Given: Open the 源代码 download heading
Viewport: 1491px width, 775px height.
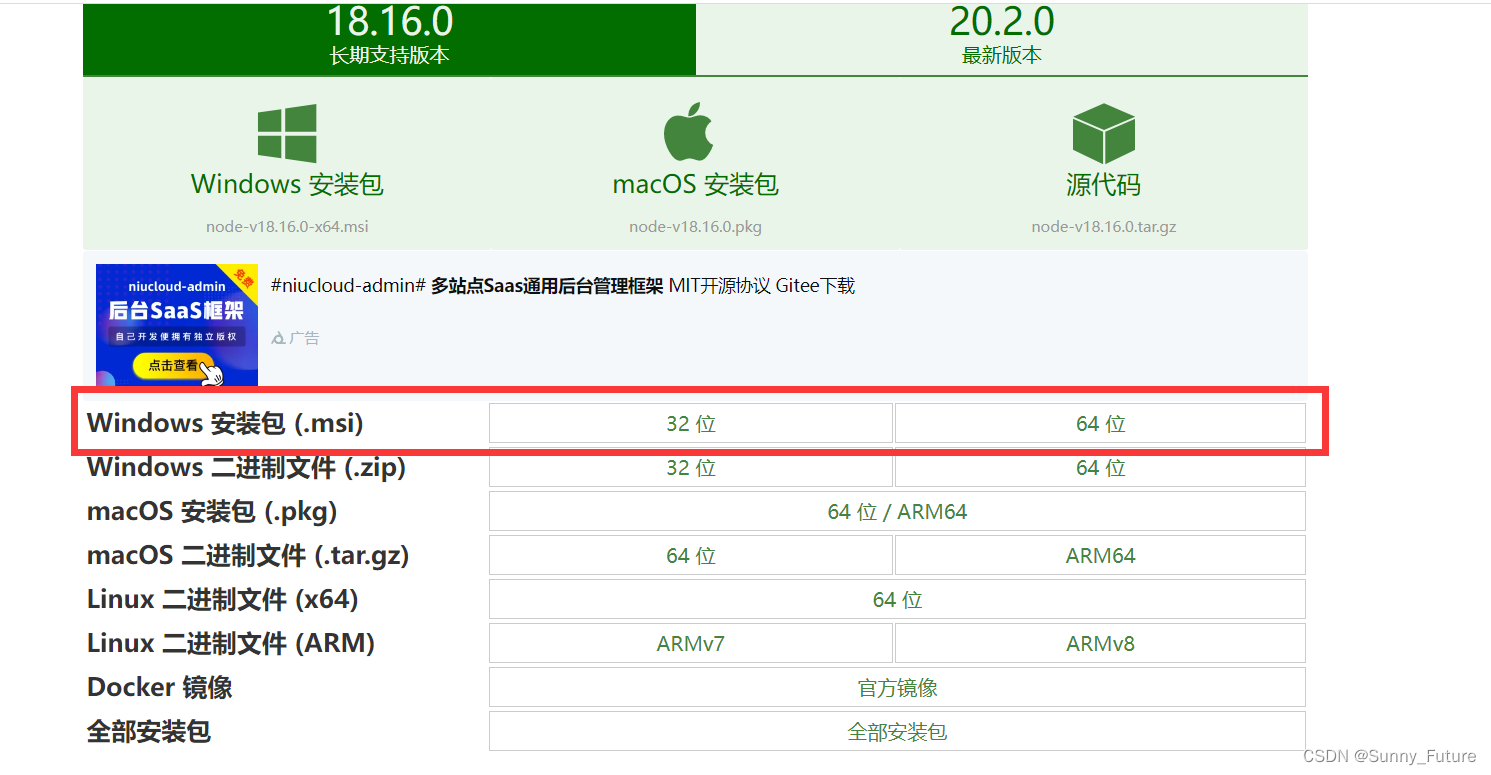Looking at the screenshot, I should pyautogui.click(x=1103, y=185).
